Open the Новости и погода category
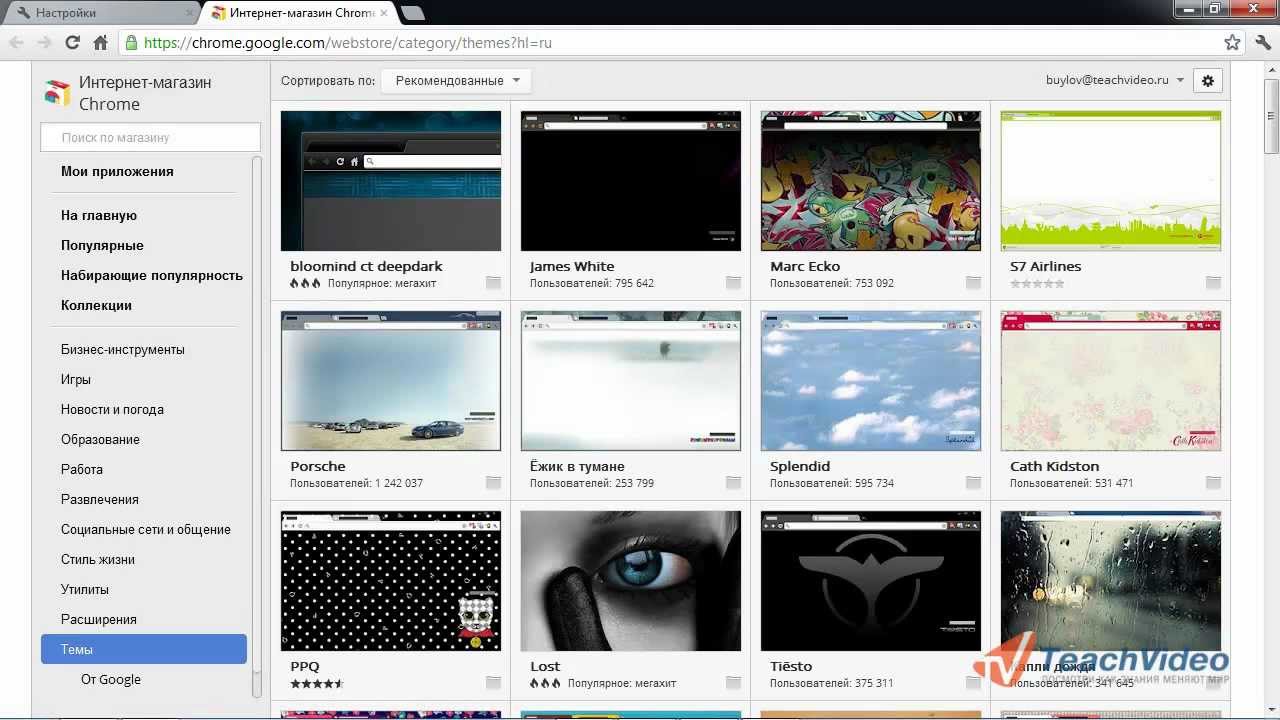The width and height of the screenshot is (1280, 720). pyautogui.click(x=112, y=409)
